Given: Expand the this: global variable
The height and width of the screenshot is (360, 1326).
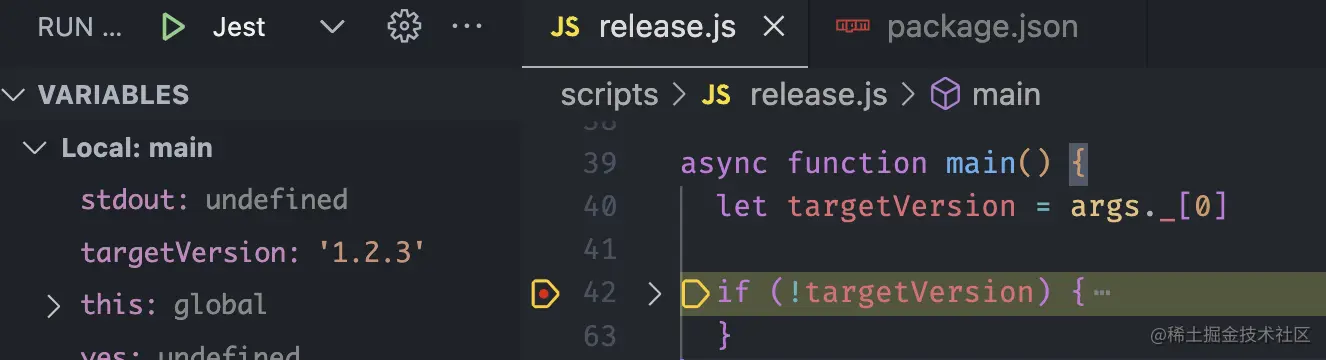Looking at the screenshot, I should point(54,305).
